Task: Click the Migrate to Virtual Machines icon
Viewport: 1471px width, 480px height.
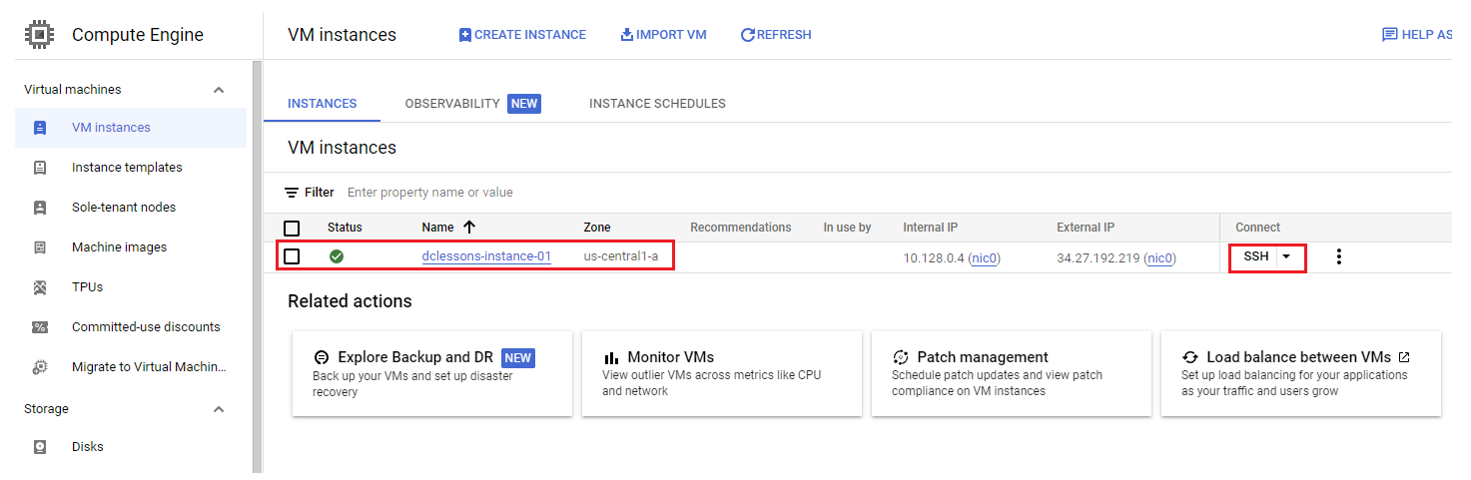Action: [x=40, y=367]
